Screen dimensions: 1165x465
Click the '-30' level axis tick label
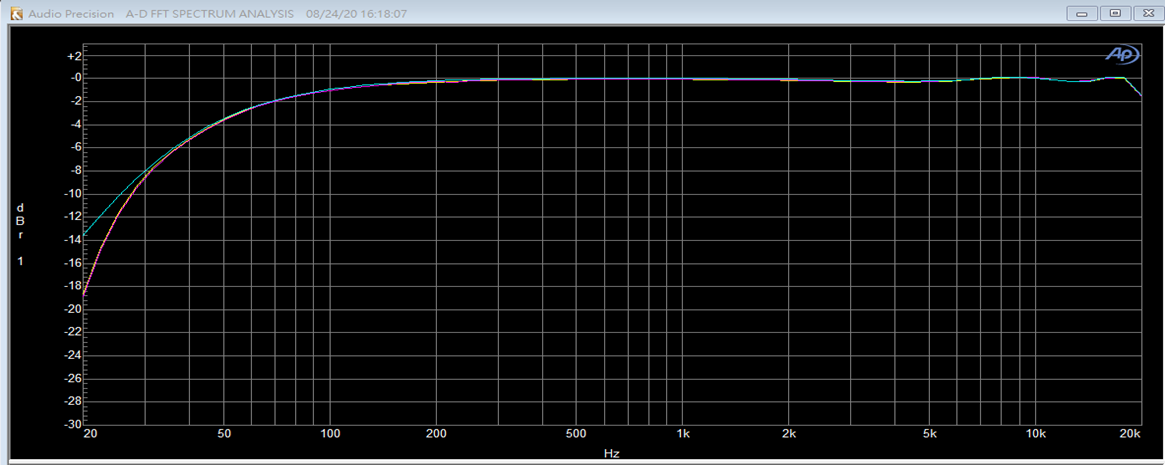71,424
